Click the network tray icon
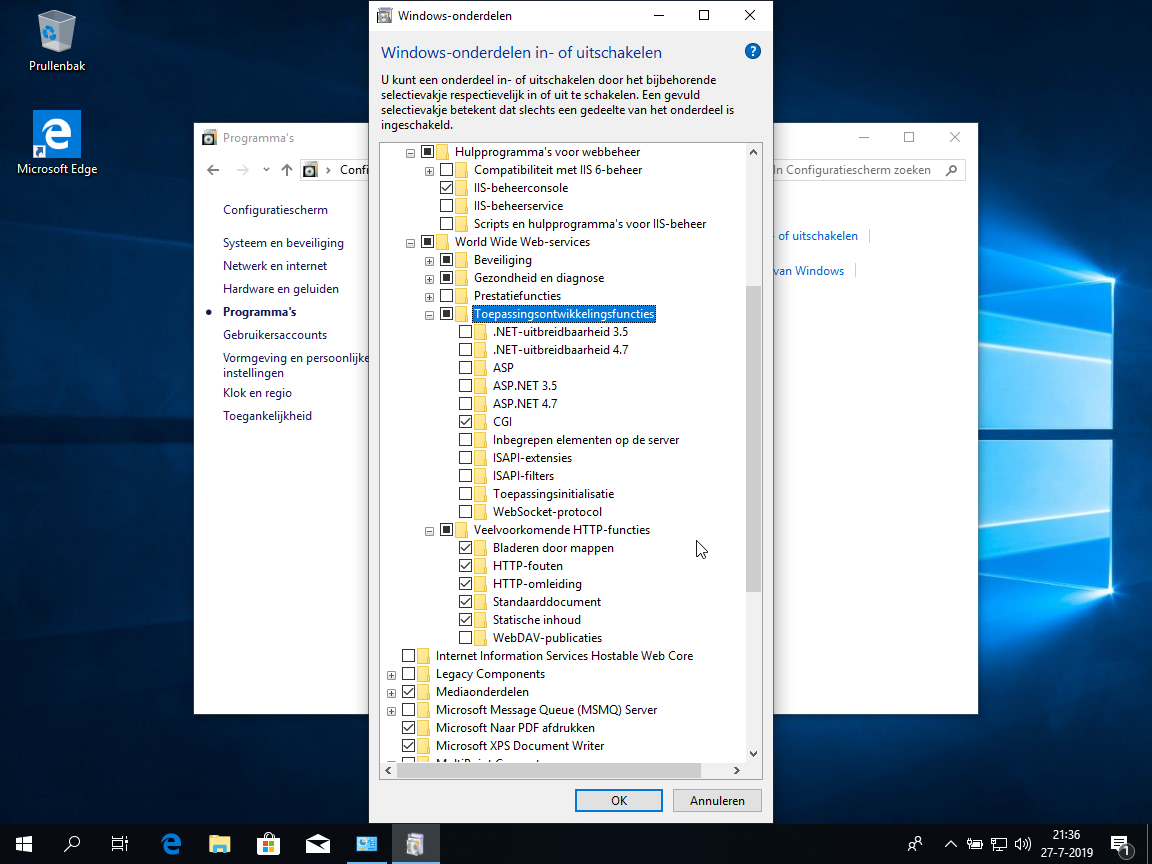Image resolution: width=1152 pixels, height=864 pixels. (998, 844)
